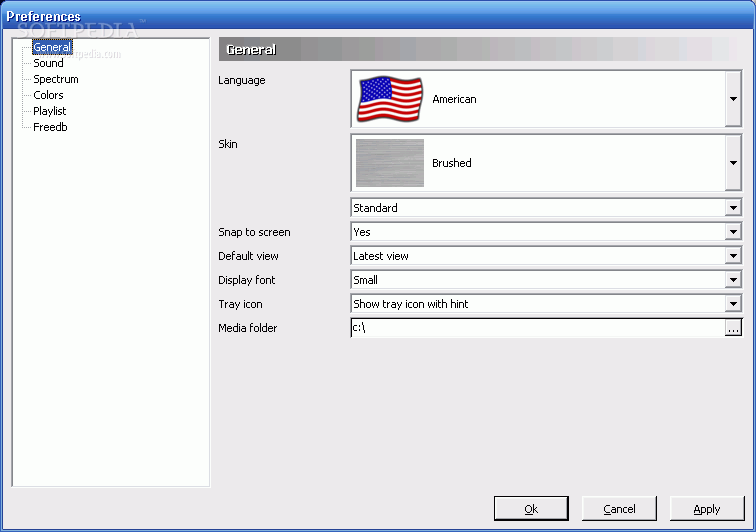Open the Tray icon dropdown
The height and width of the screenshot is (532, 756).
pyautogui.click(x=546, y=304)
